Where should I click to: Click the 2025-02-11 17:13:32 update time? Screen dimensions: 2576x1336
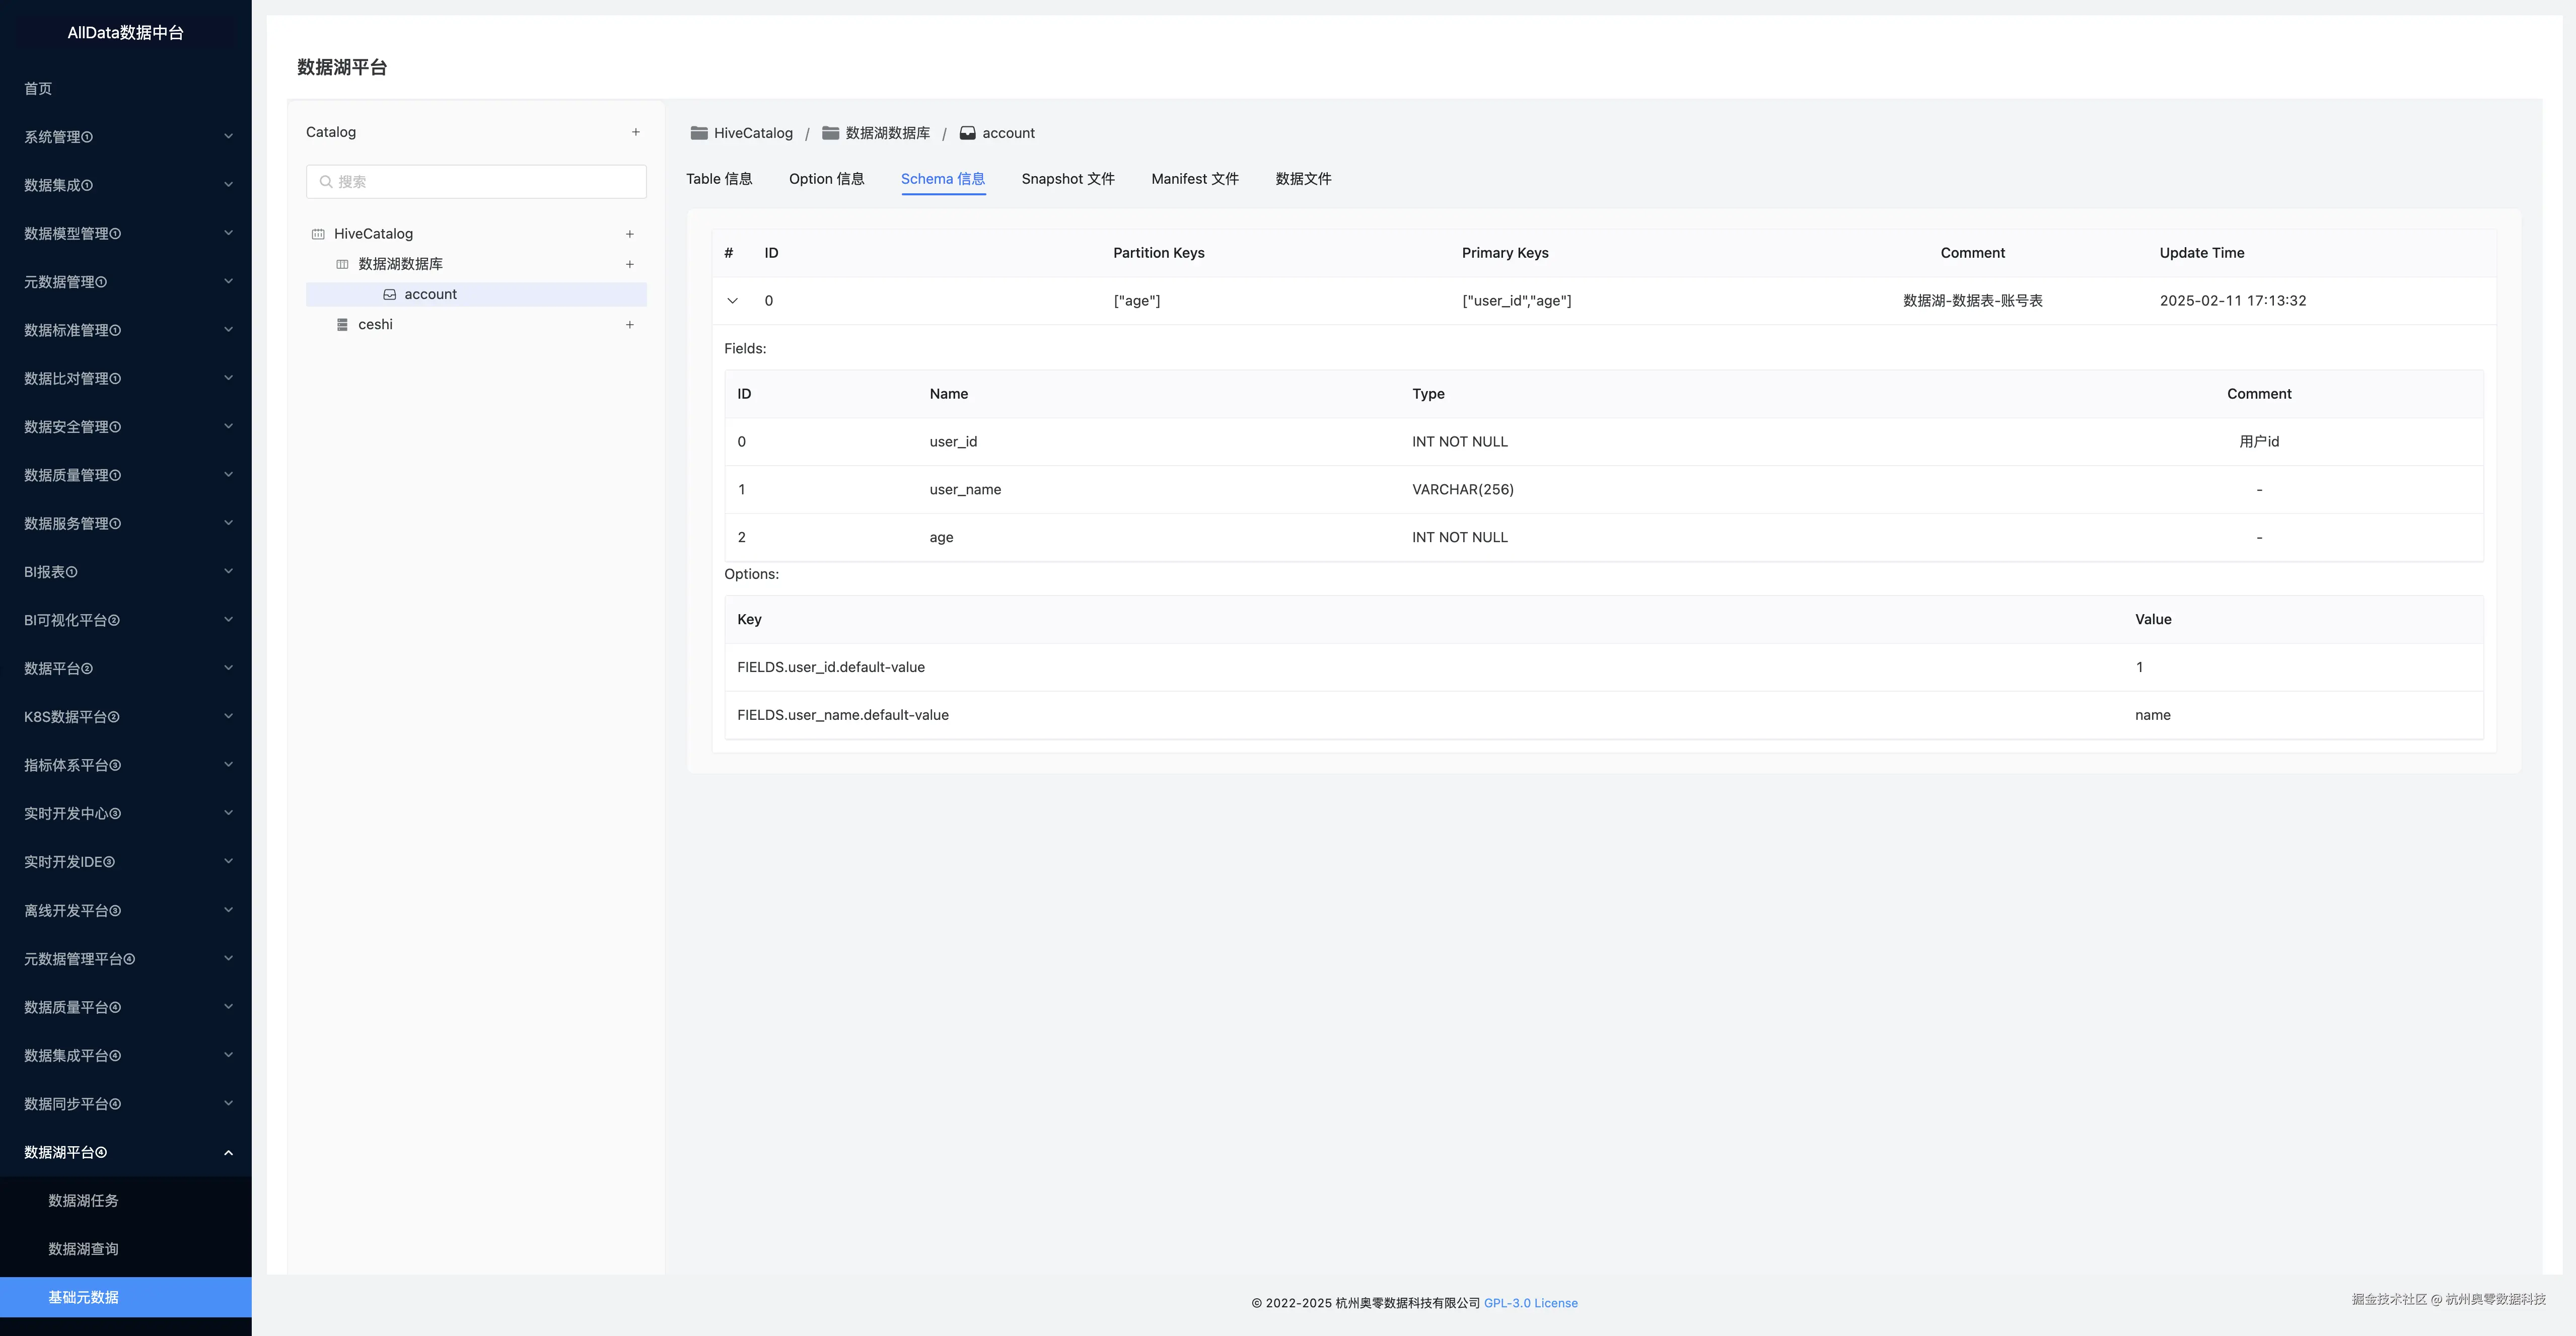(2233, 301)
